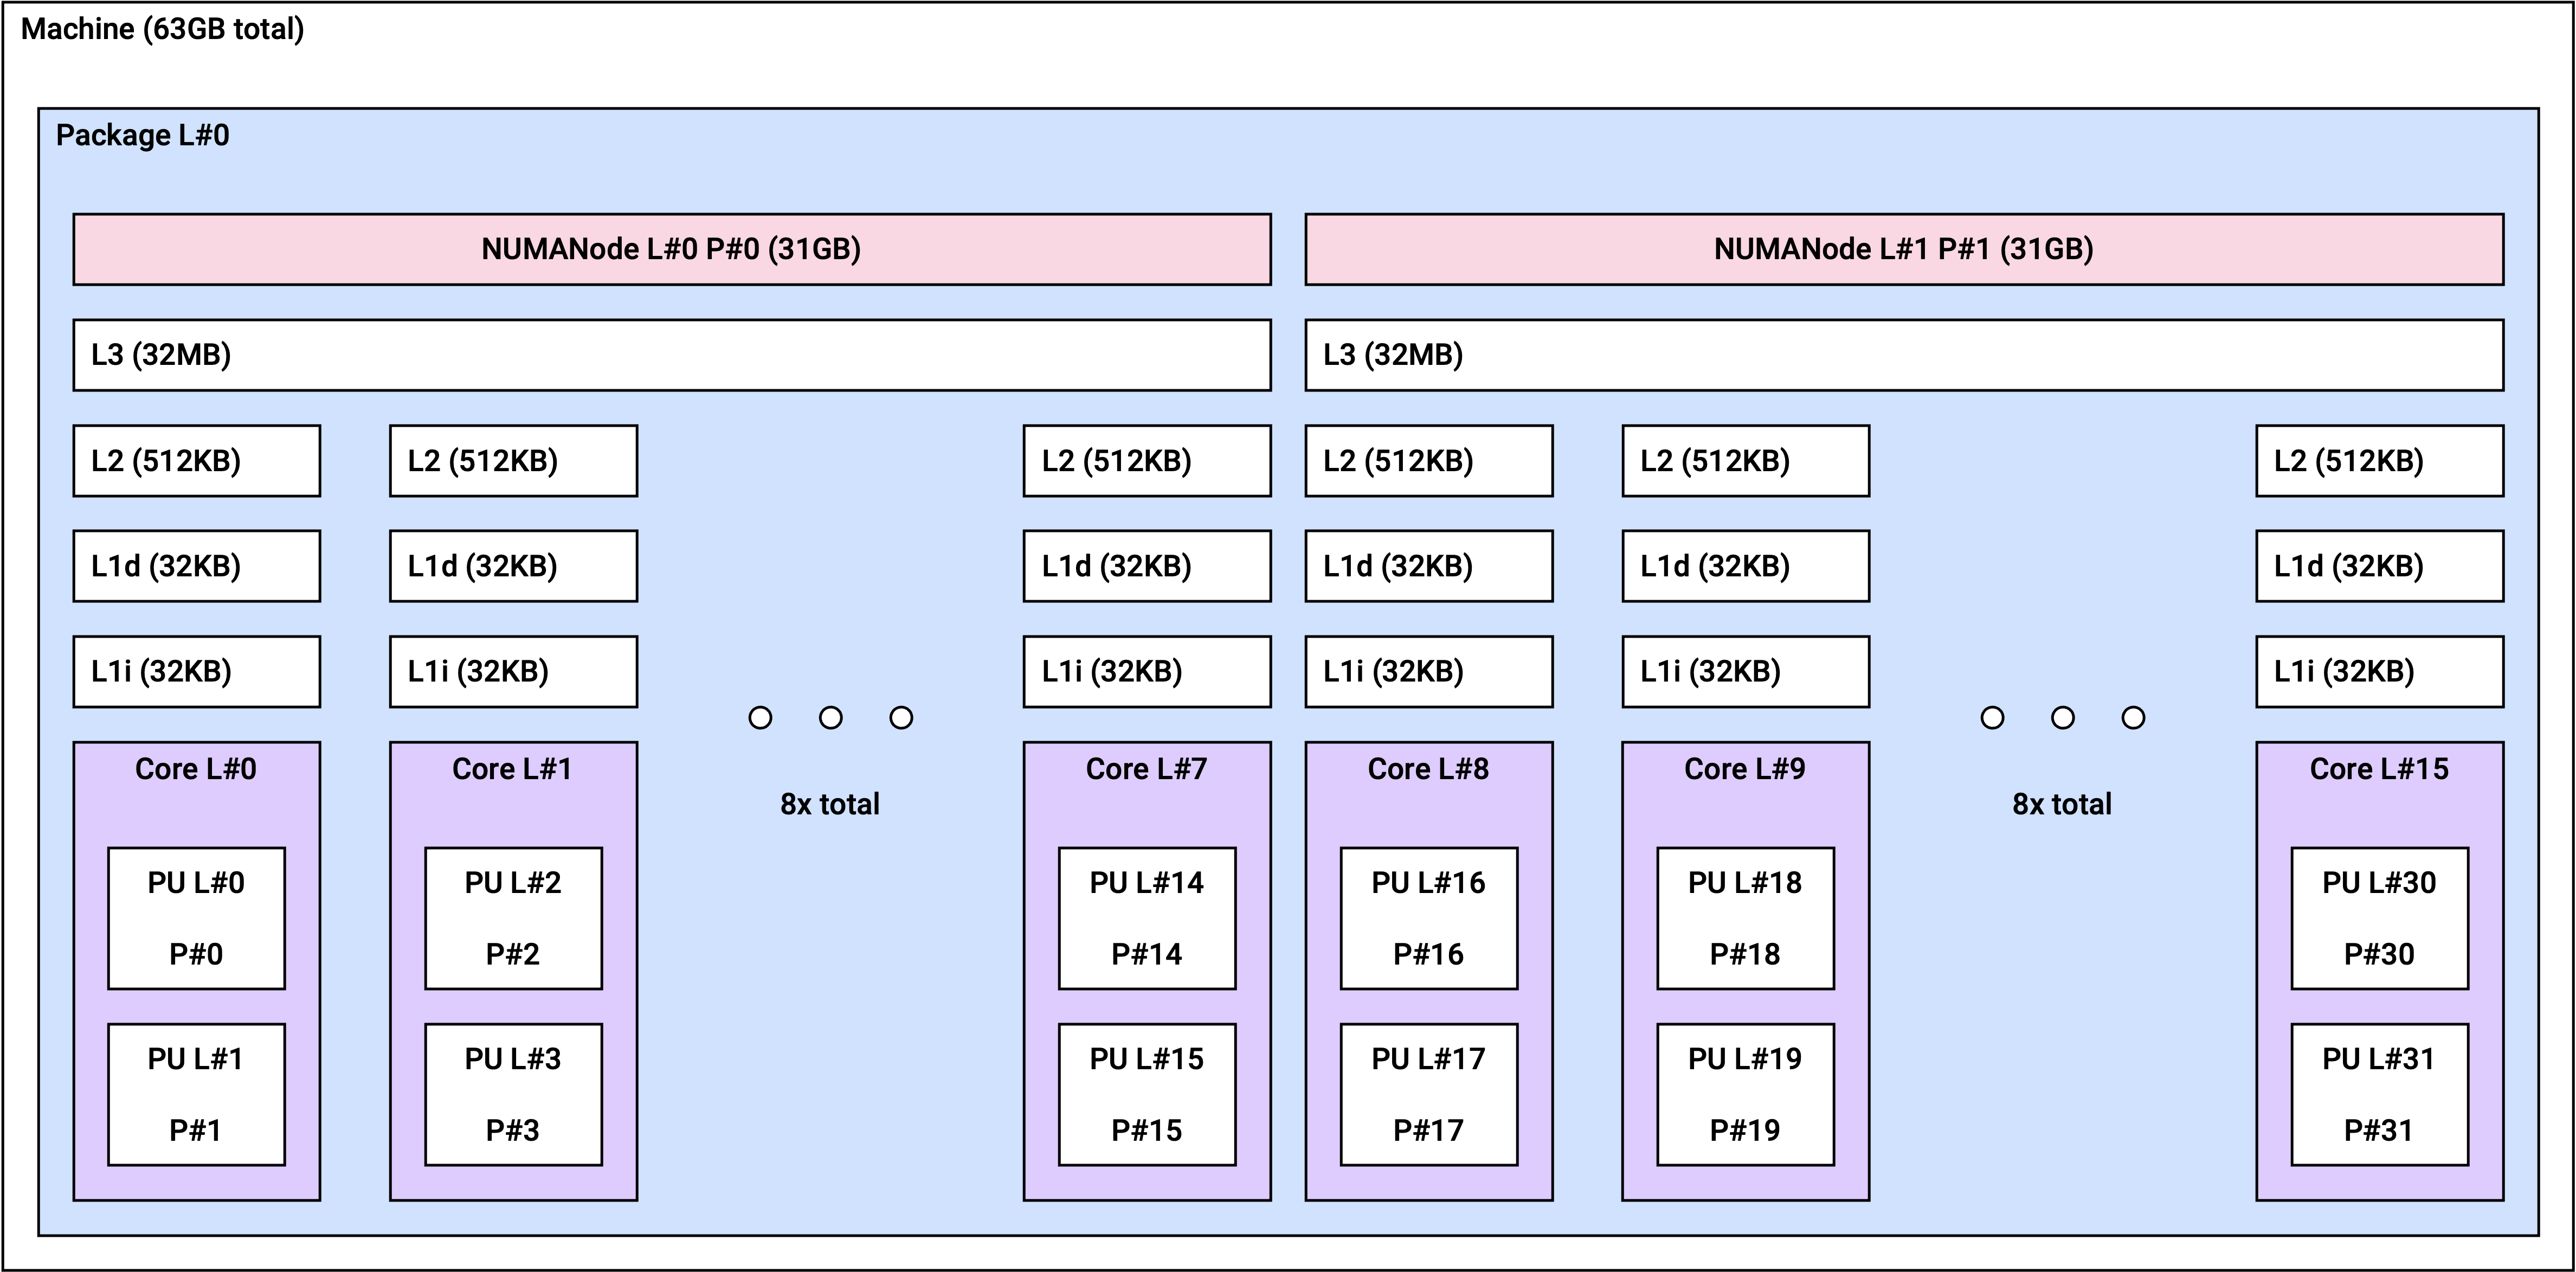Click the Core L#0 label
Screen dimensions: 2576x1272
[196, 769]
